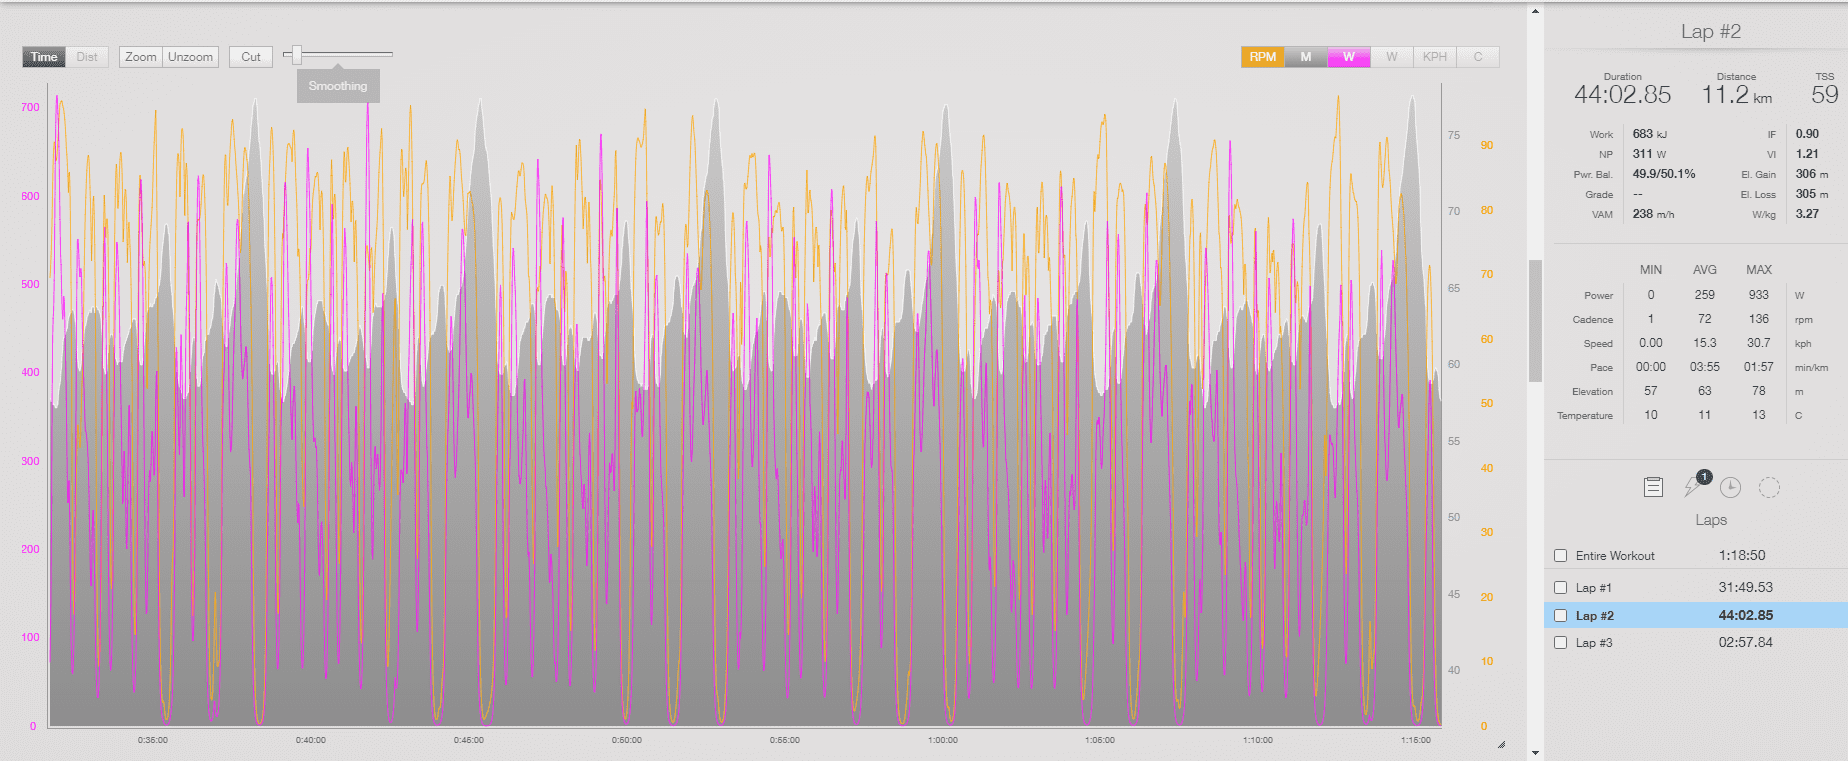Click the clock icon in the panel
This screenshot has width=1848, height=761.
coord(1730,487)
